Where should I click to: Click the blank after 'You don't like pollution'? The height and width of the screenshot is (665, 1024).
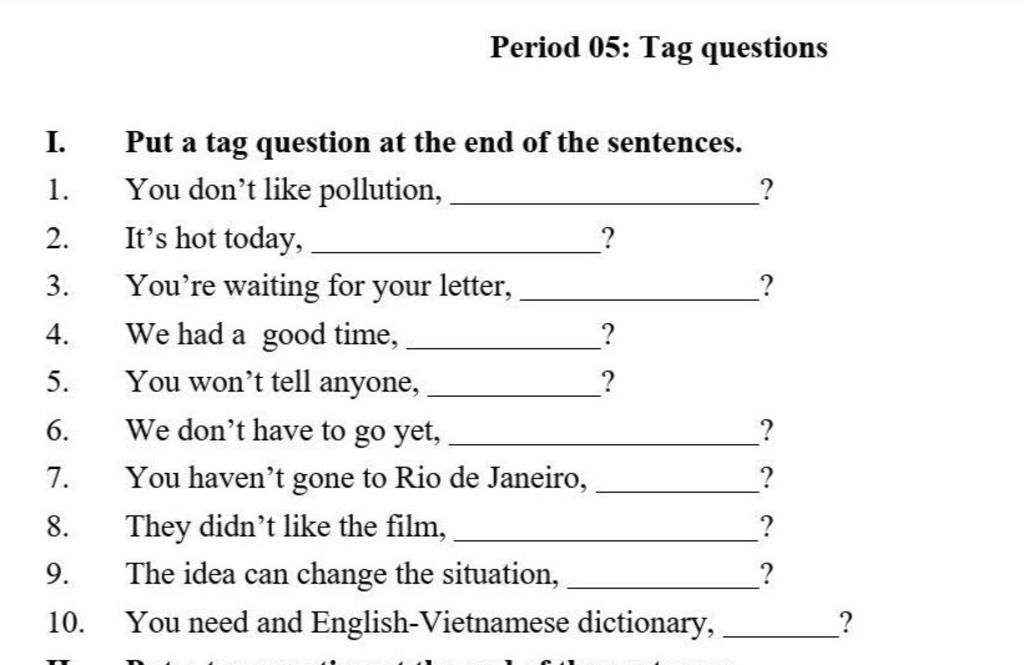click(605, 198)
